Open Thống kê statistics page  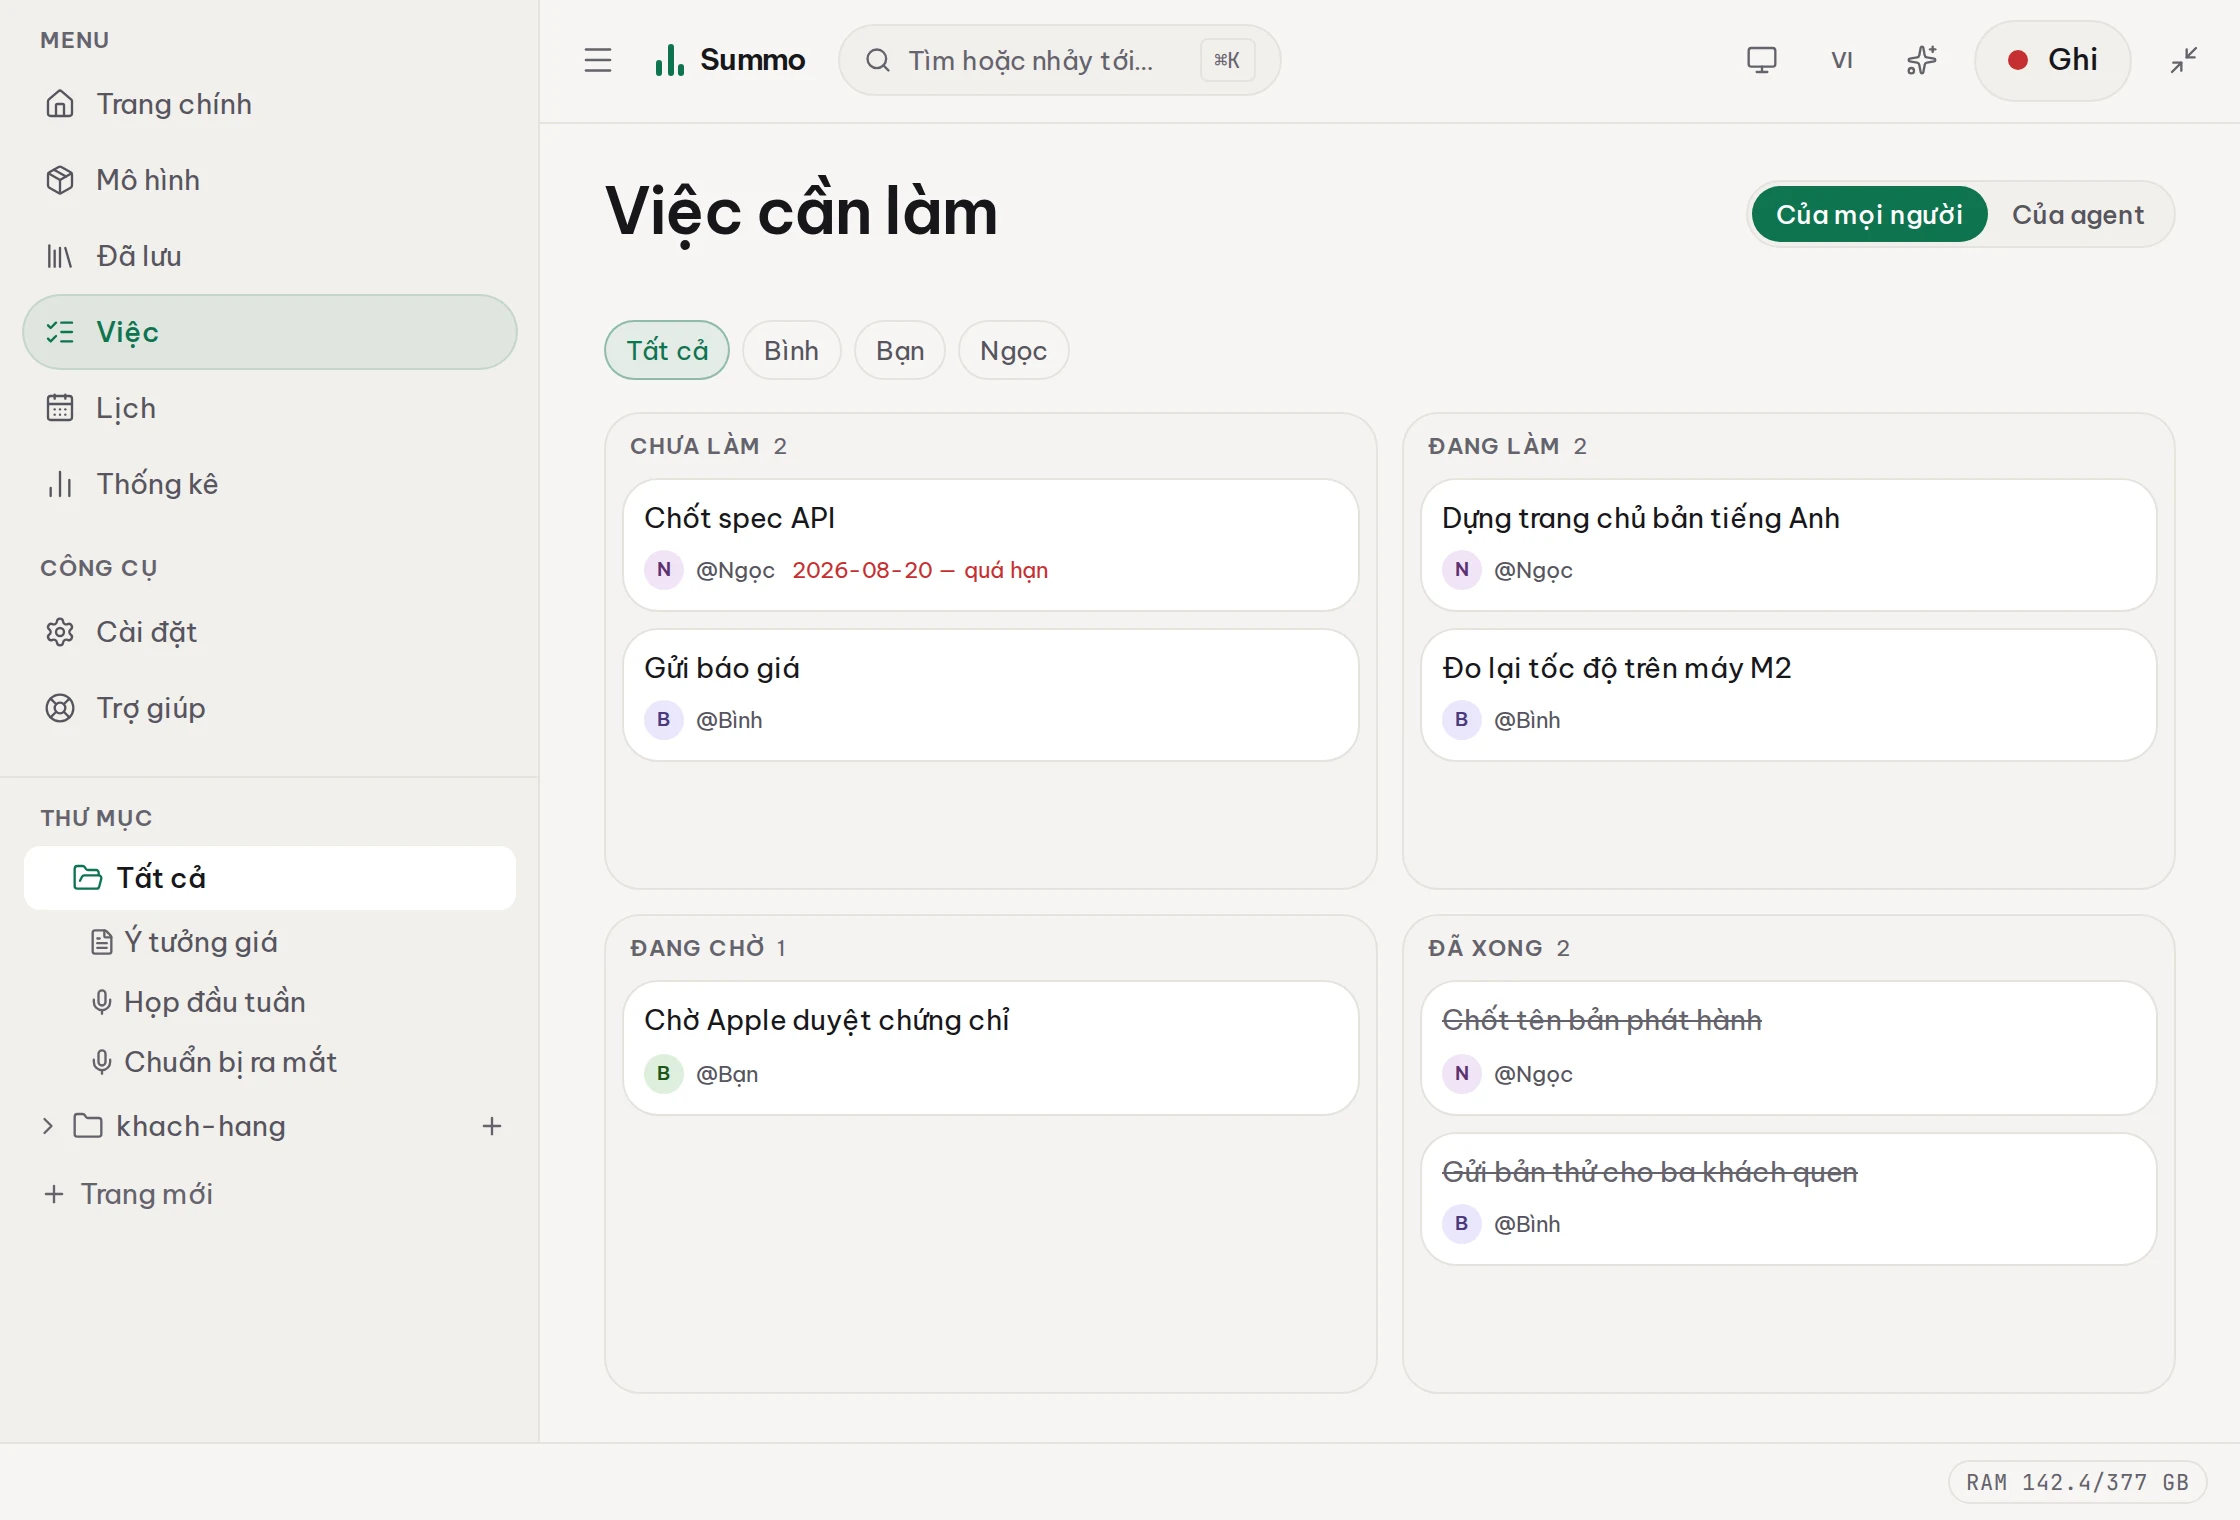click(270, 484)
